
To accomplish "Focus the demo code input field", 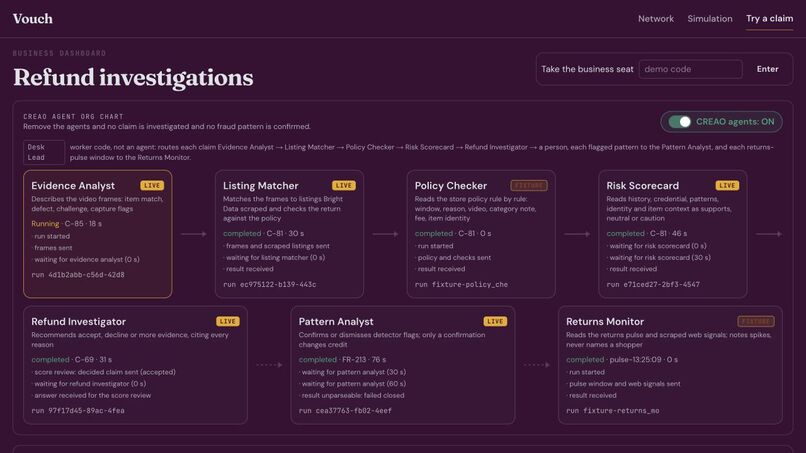I will coord(690,69).
